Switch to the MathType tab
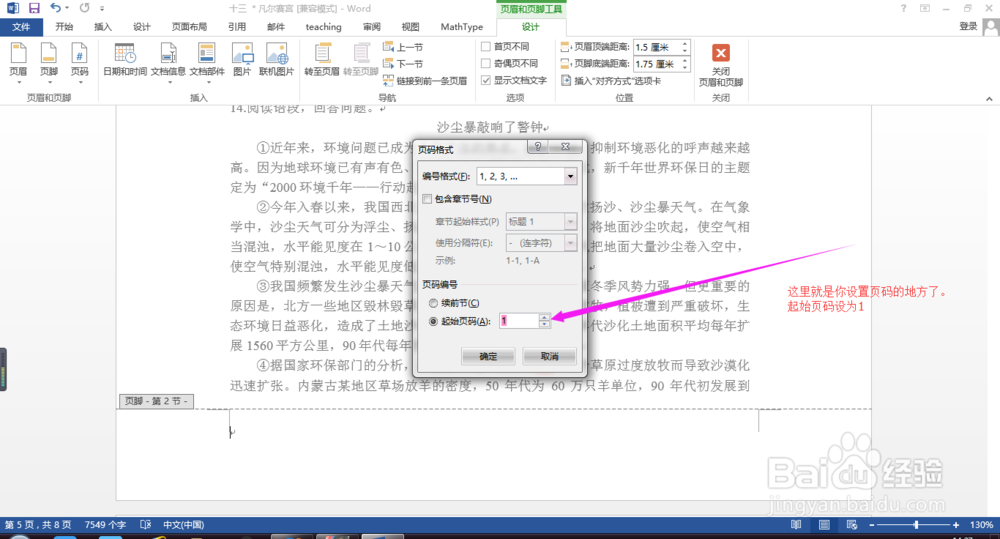The image size is (1000, 539). [462, 27]
